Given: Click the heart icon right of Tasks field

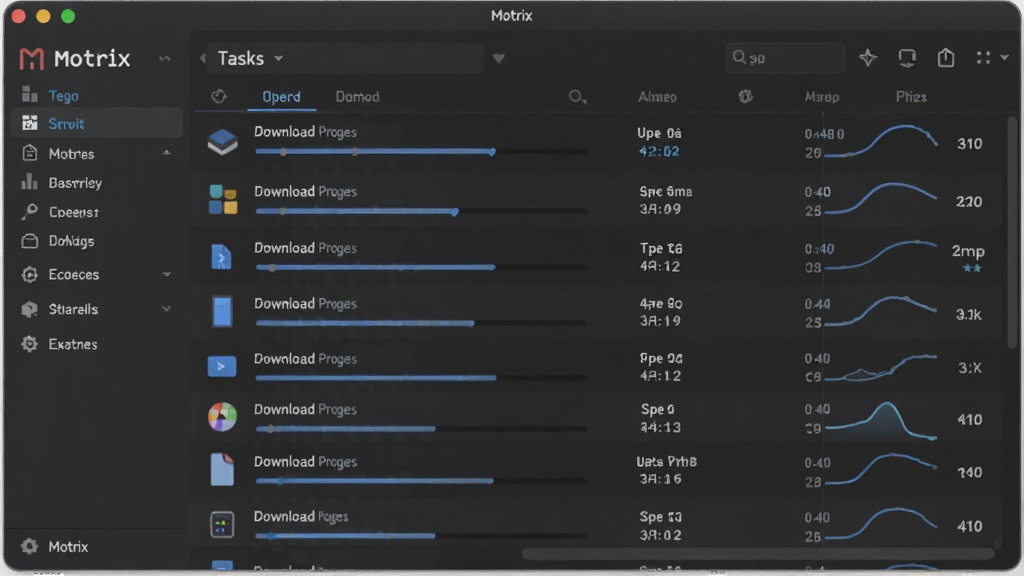Looking at the screenshot, I should tap(499, 59).
